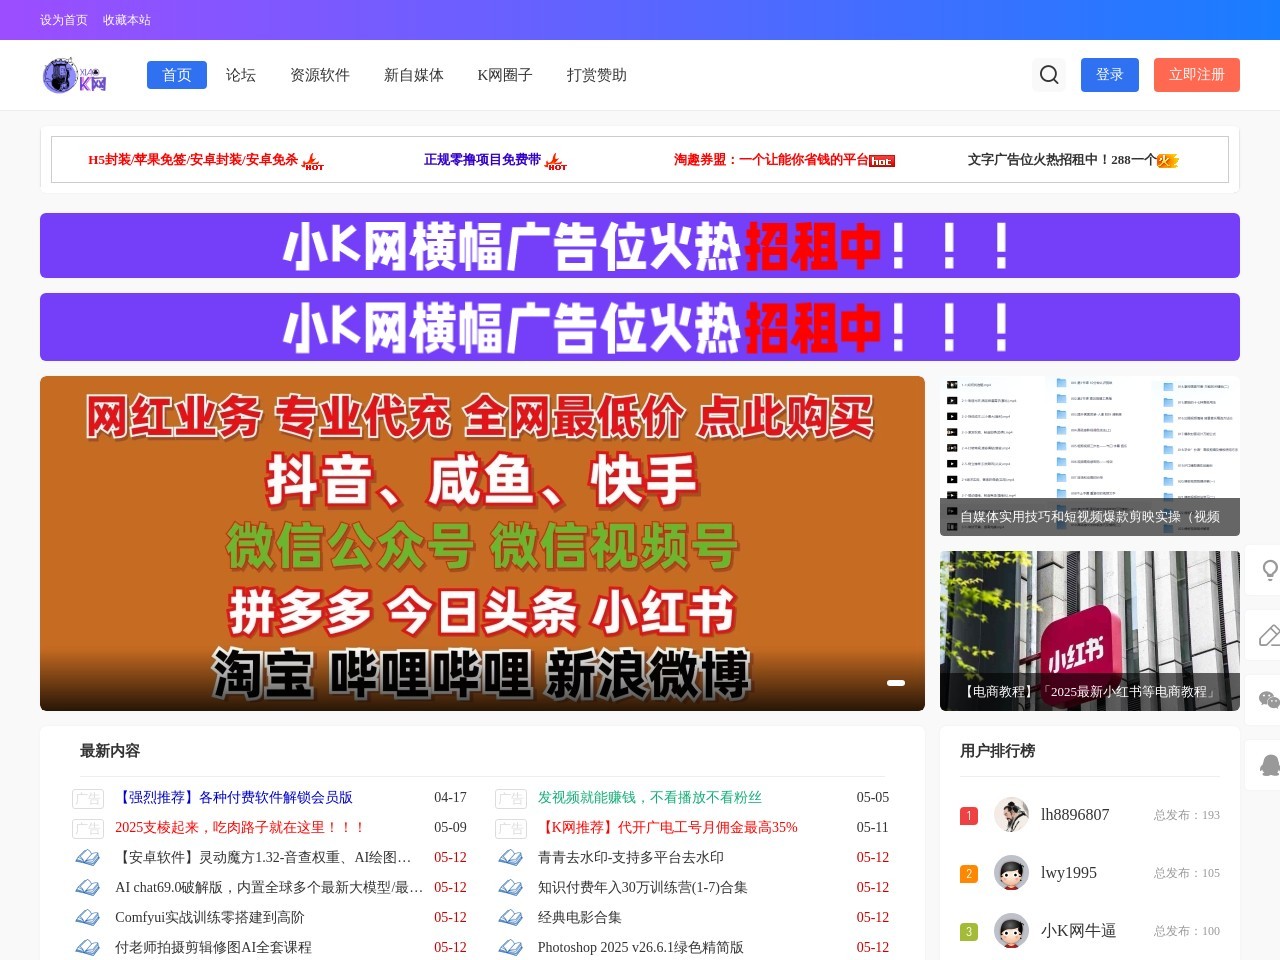Click the 网红业务专业代充 carousel image

tap(482, 544)
